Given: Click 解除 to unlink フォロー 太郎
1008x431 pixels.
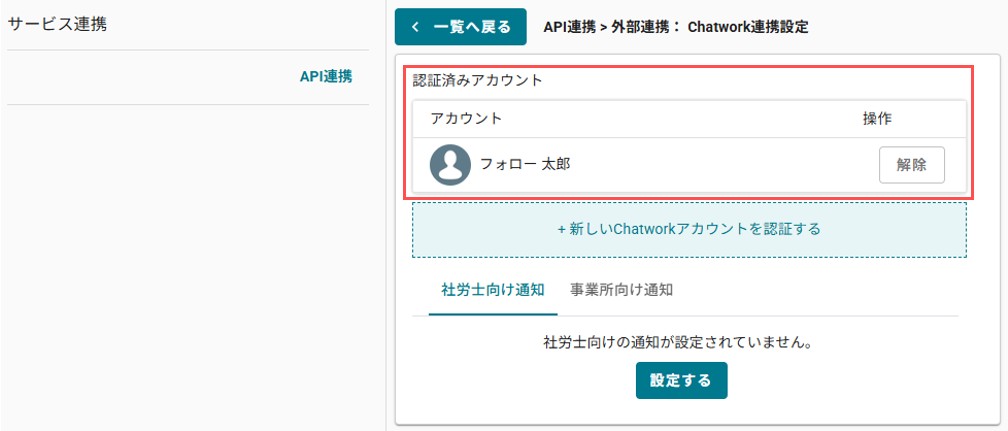Looking at the screenshot, I should (x=912, y=165).
